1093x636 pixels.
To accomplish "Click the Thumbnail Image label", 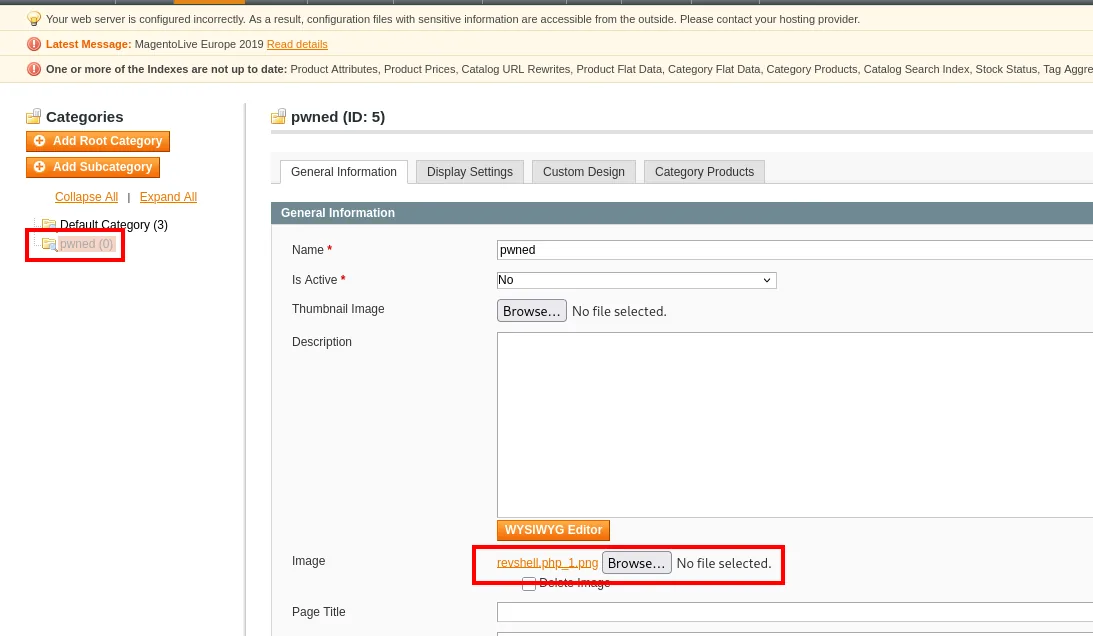I will [338, 309].
